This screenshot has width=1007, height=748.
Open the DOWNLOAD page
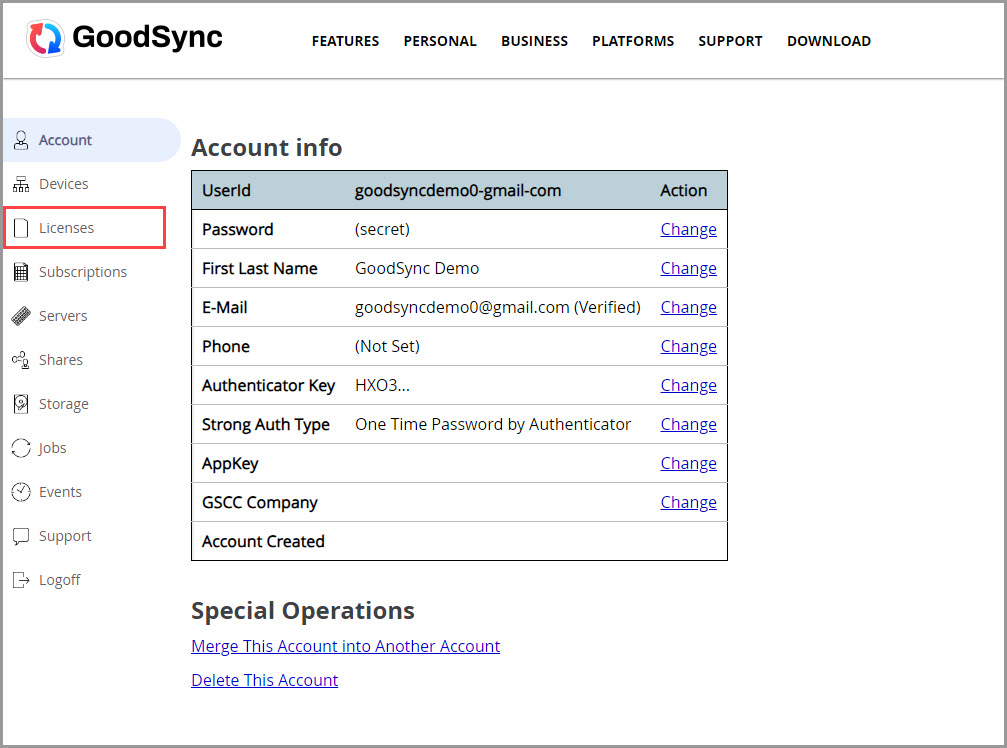coord(828,41)
